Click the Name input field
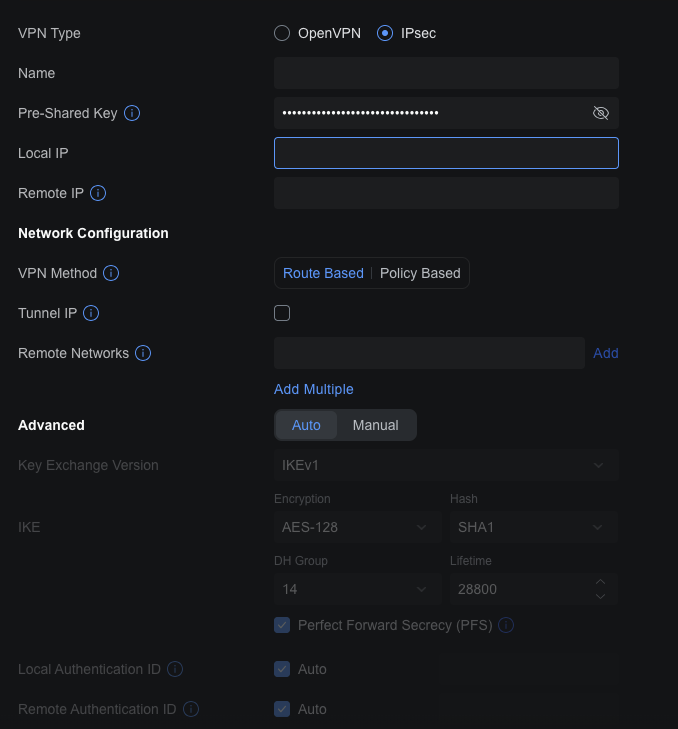 [446, 73]
